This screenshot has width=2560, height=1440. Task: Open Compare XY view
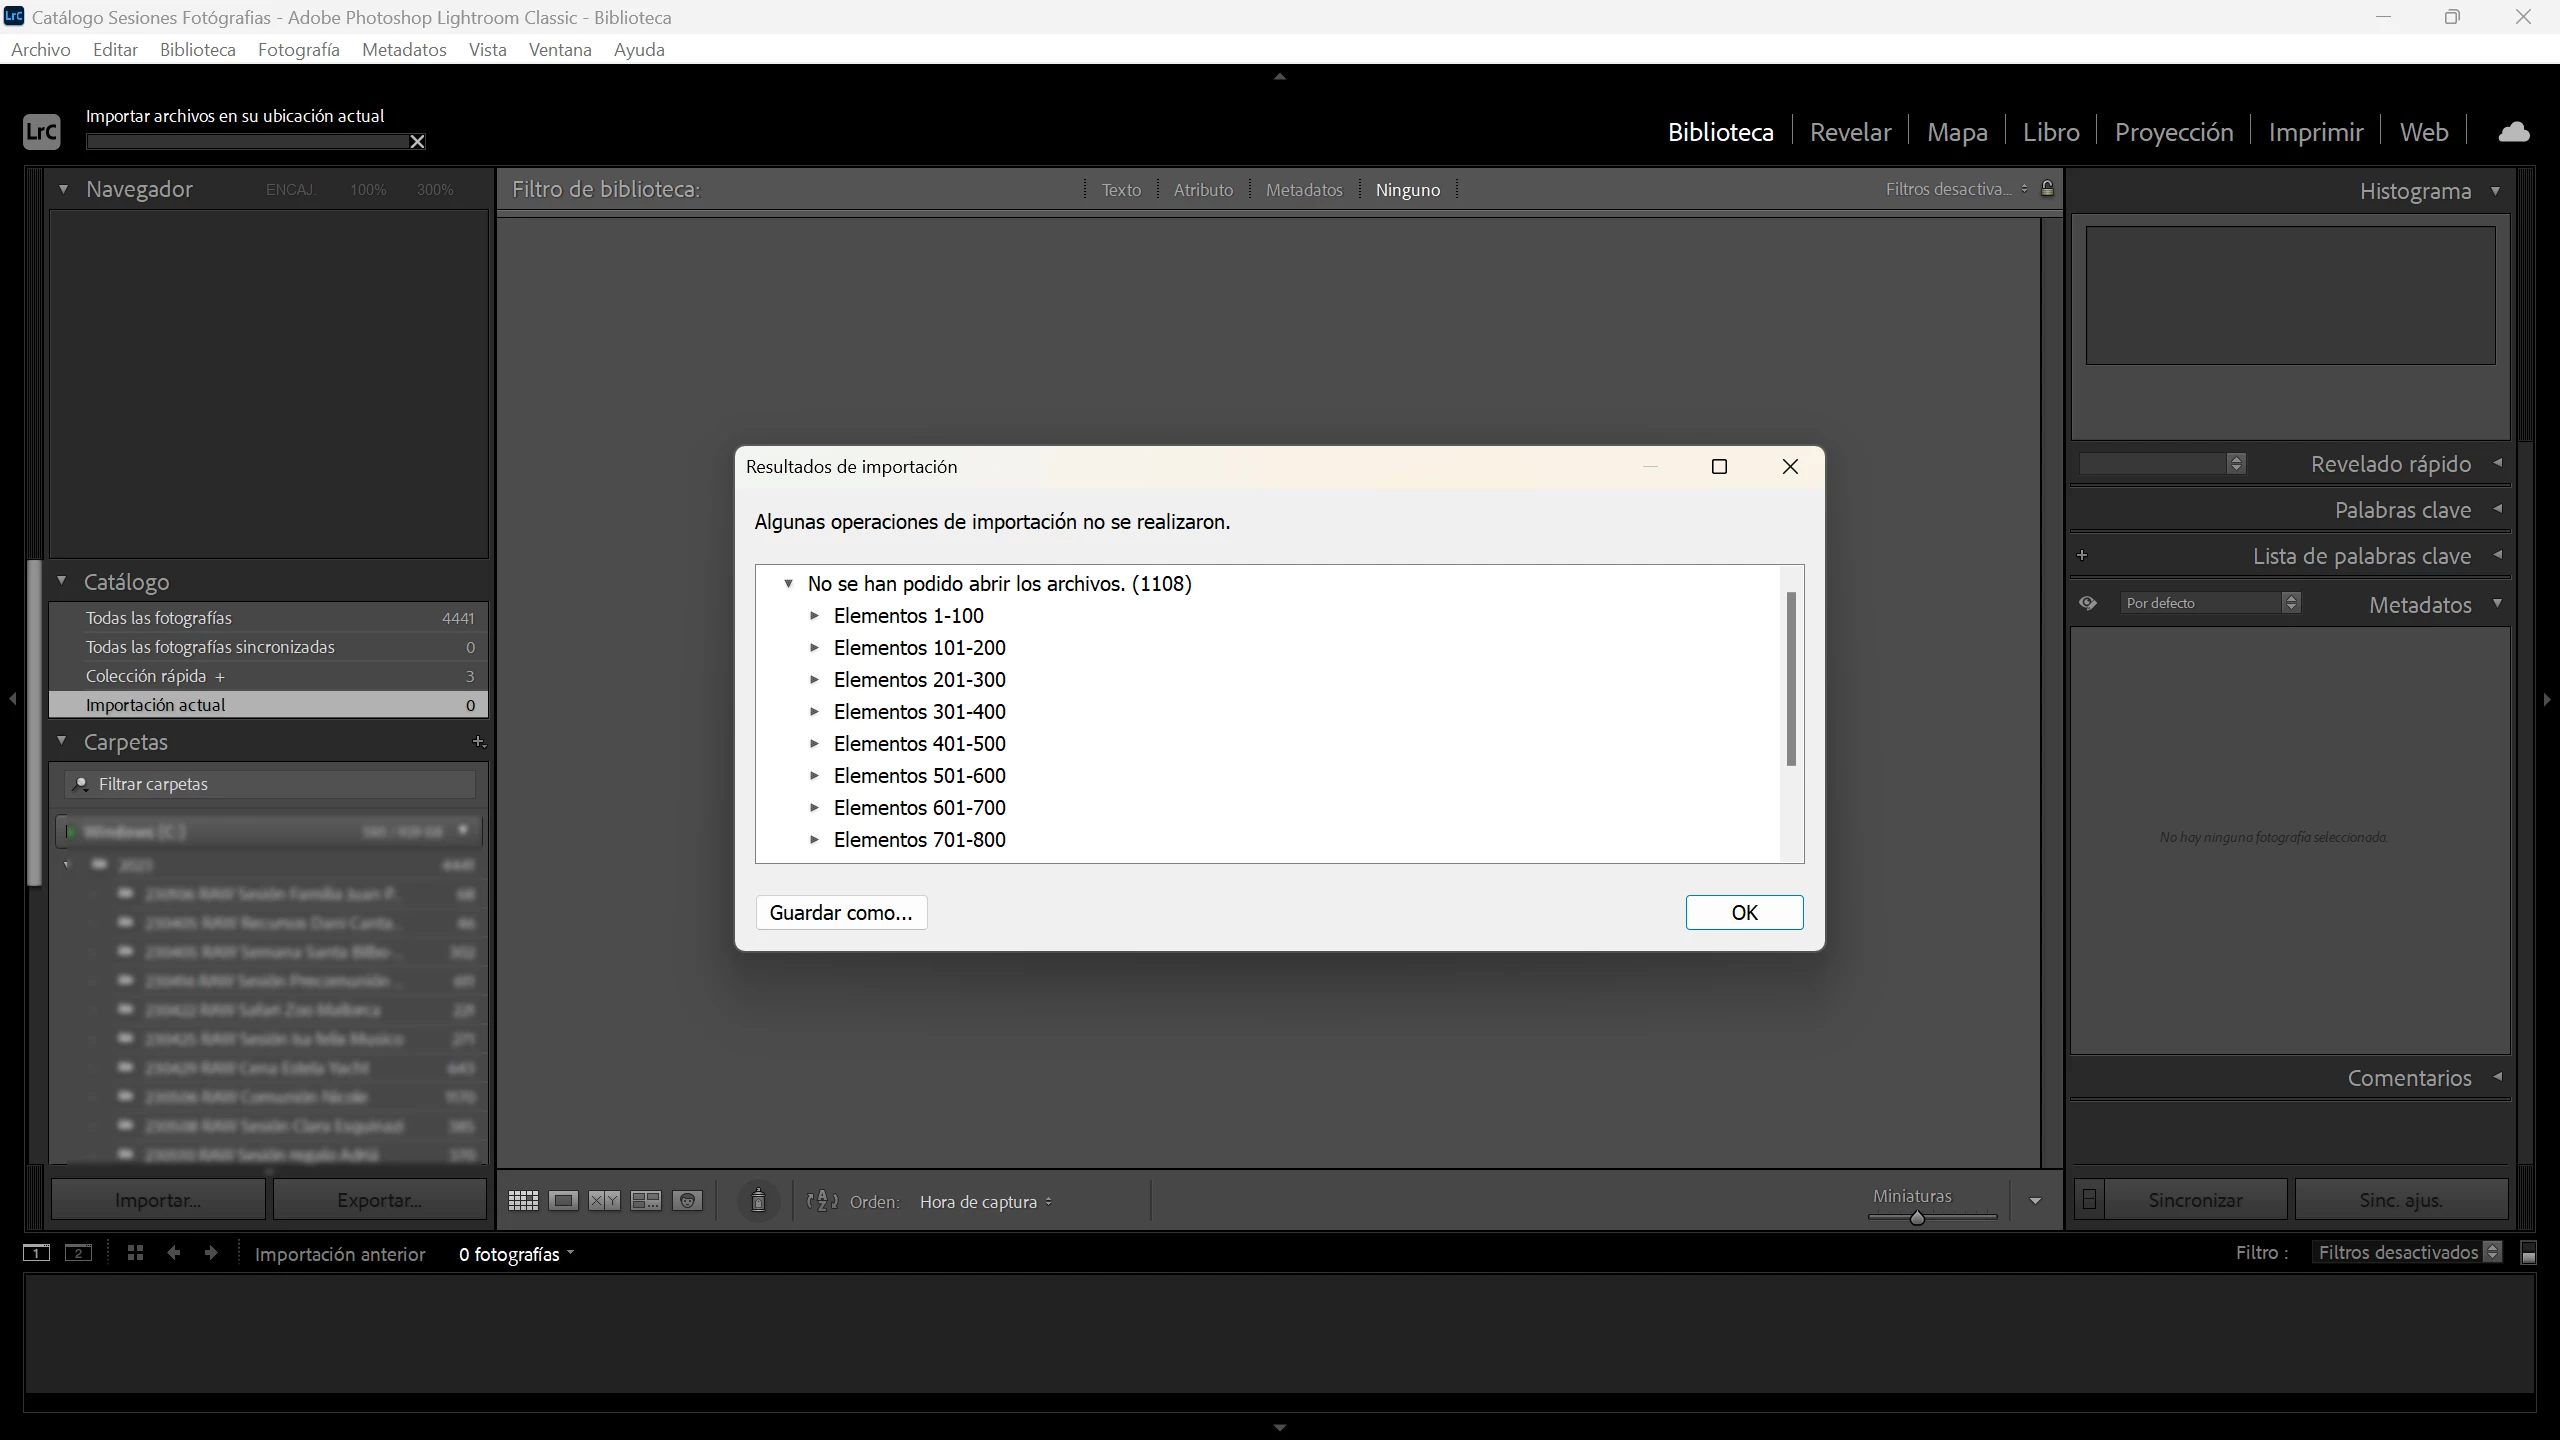click(x=604, y=1201)
